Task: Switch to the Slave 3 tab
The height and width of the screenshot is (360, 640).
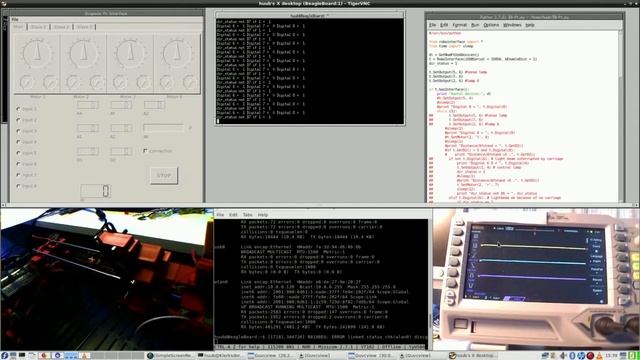Action: 85,27
